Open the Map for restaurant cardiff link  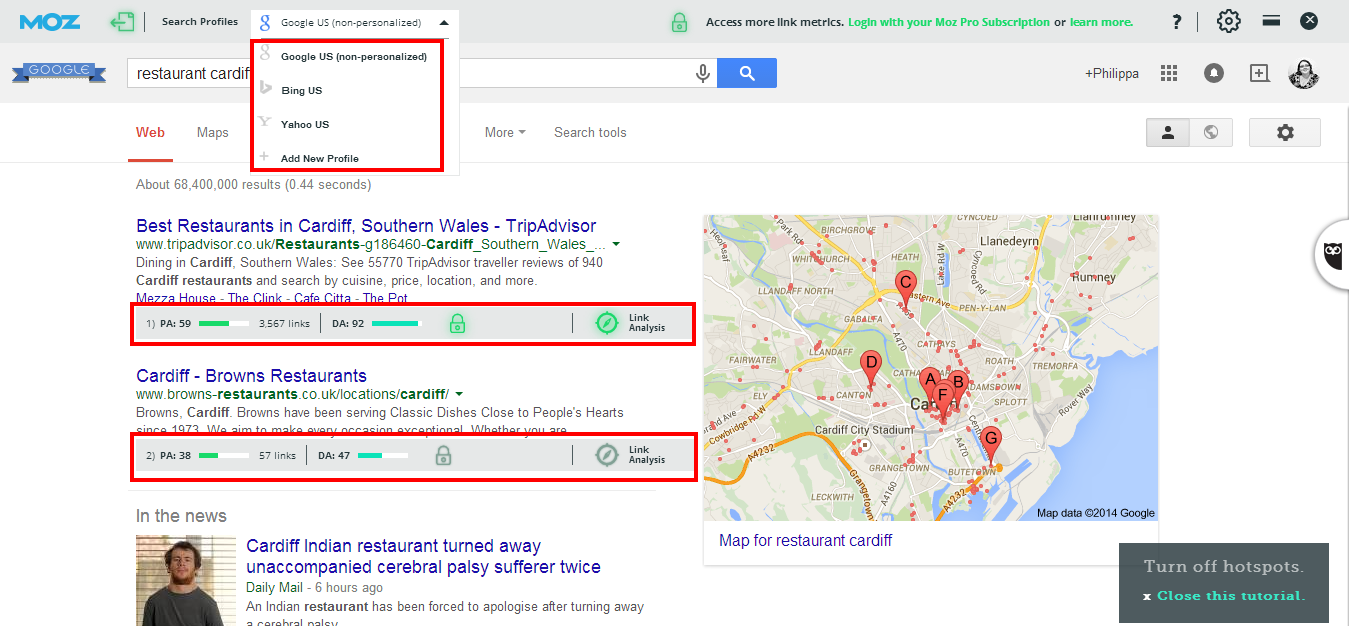coord(805,540)
